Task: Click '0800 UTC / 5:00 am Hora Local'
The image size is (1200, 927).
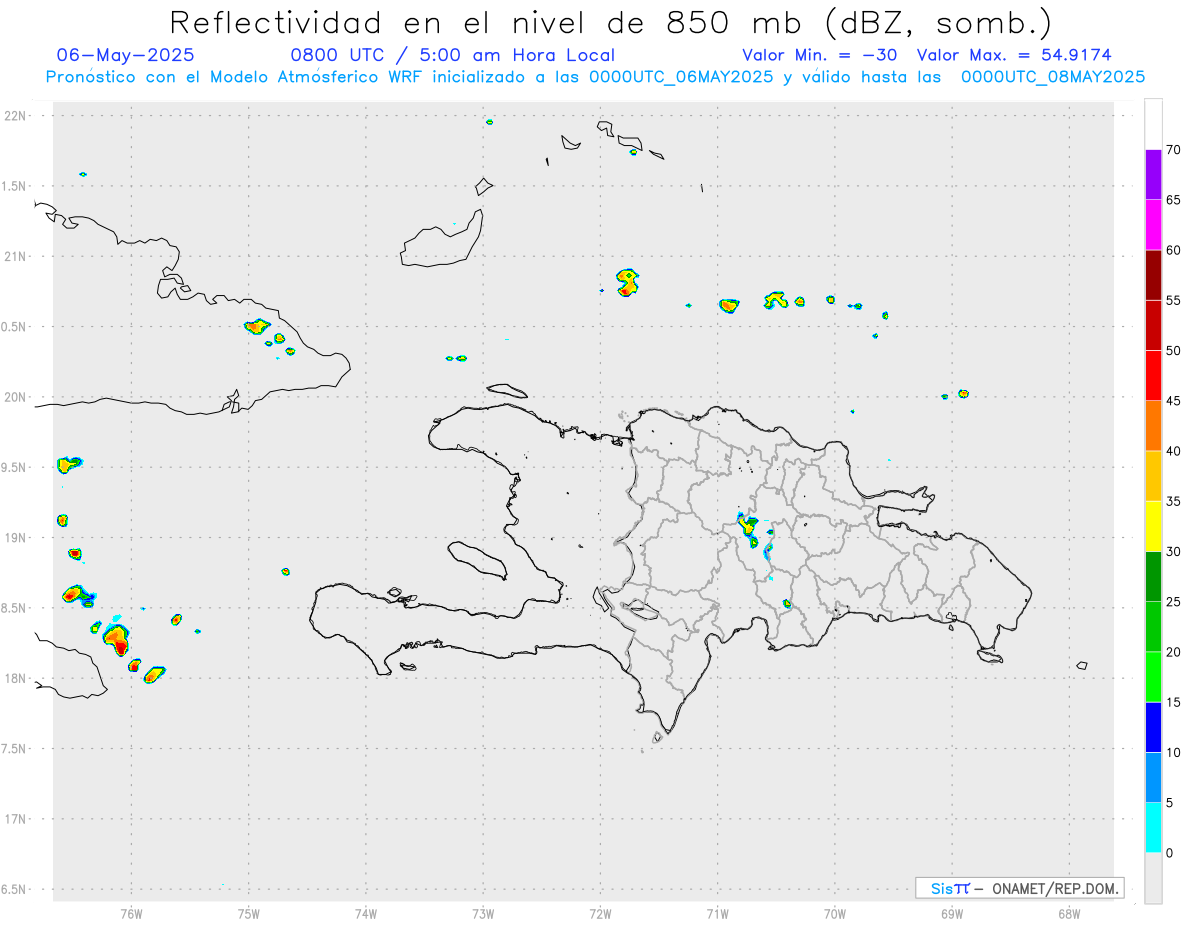Action: tap(452, 55)
